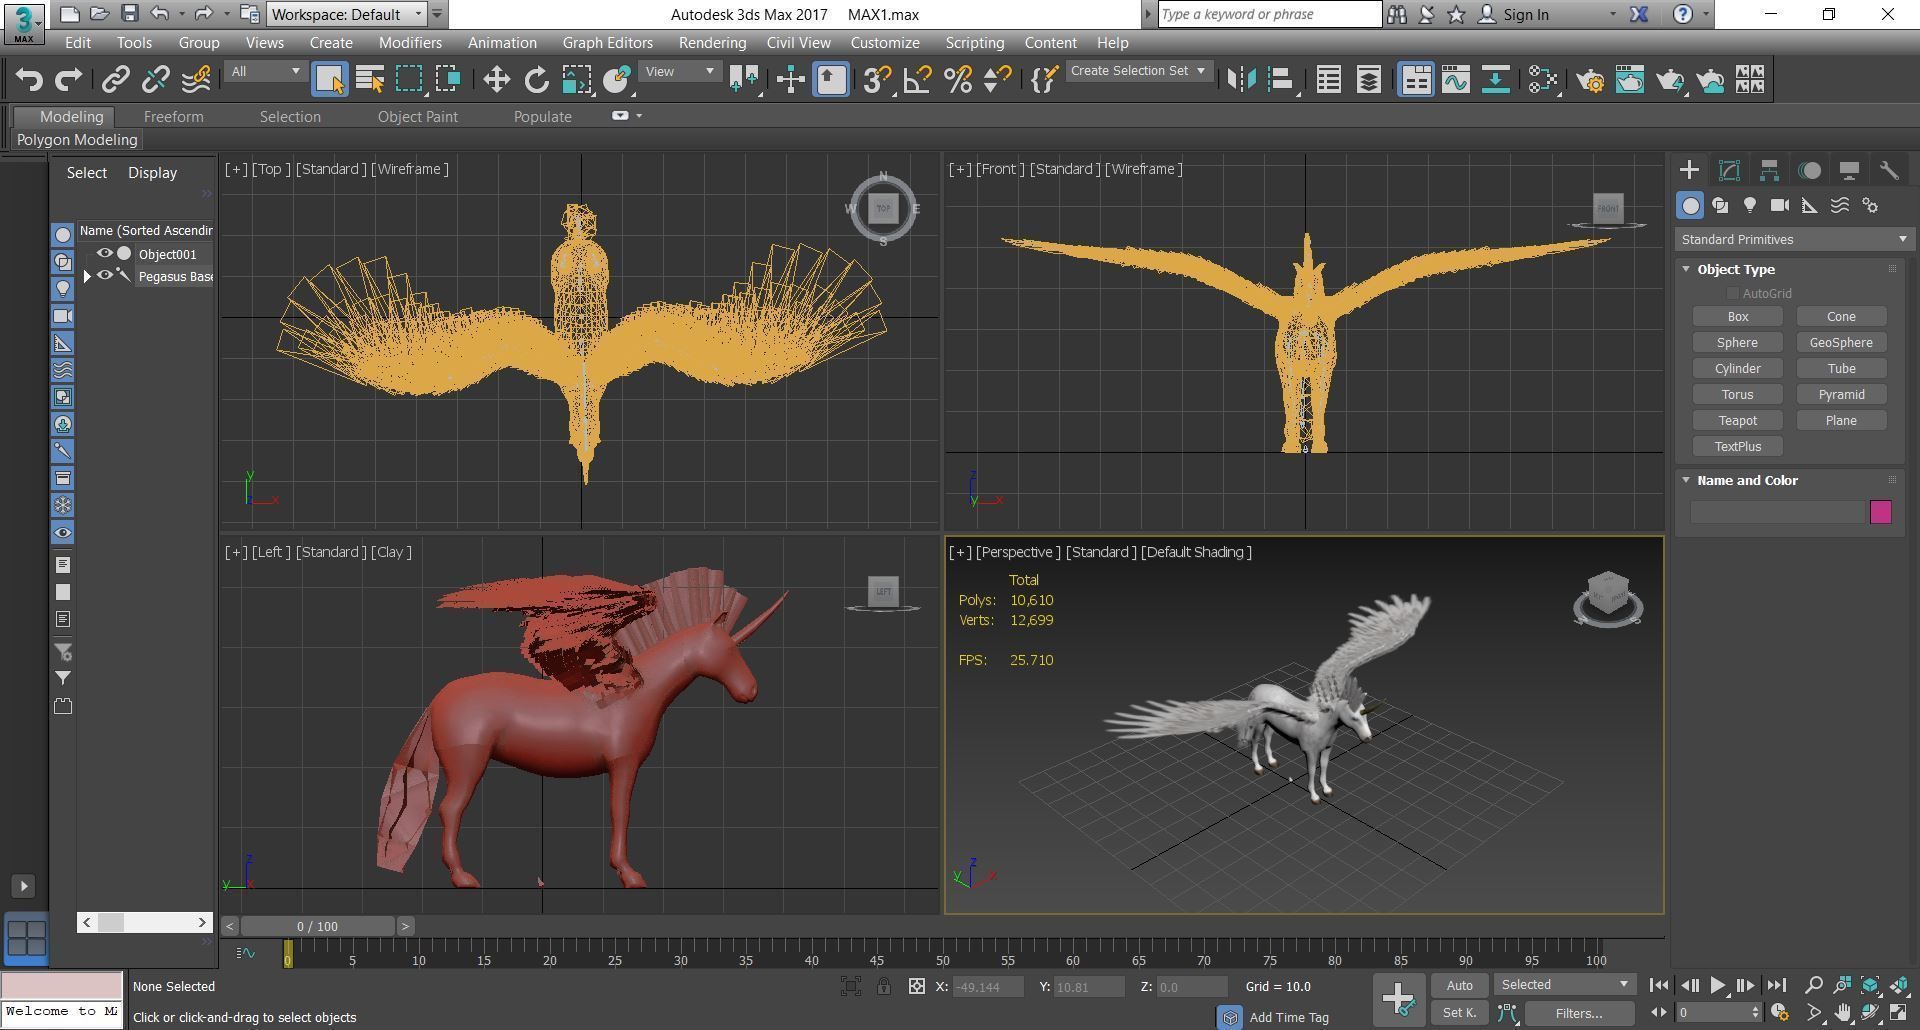
Task: Click the Teapot primitive button
Action: coord(1738,421)
